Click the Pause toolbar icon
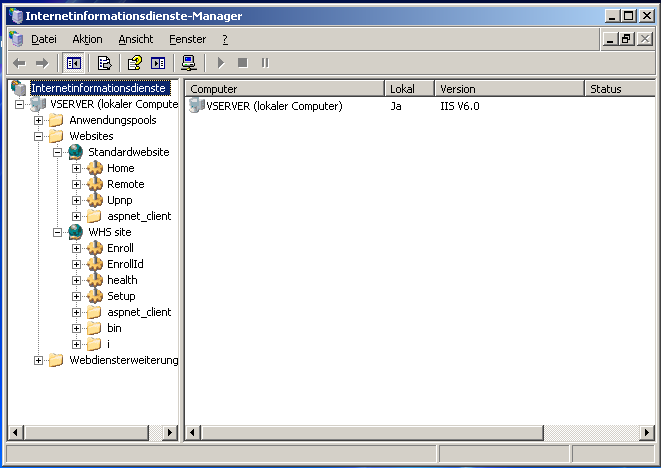 [x=265, y=63]
